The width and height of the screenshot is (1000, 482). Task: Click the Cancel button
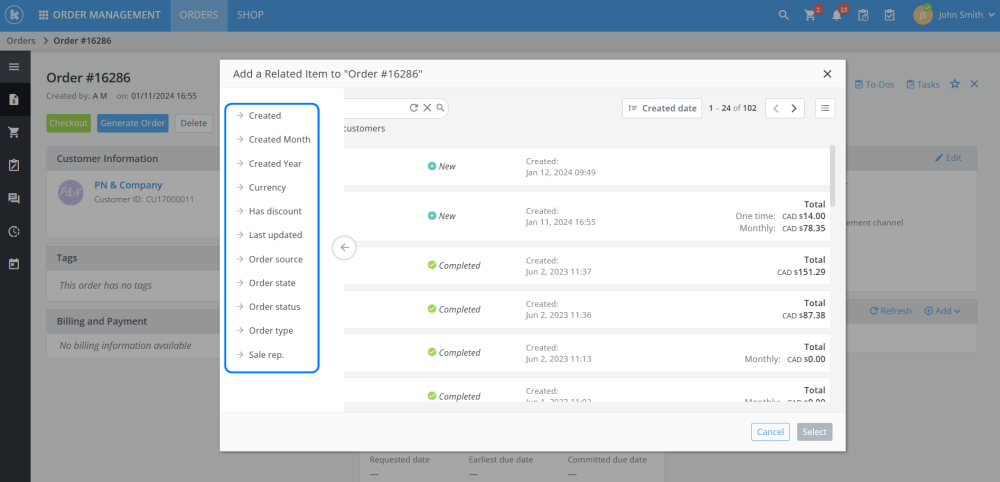[x=770, y=432]
